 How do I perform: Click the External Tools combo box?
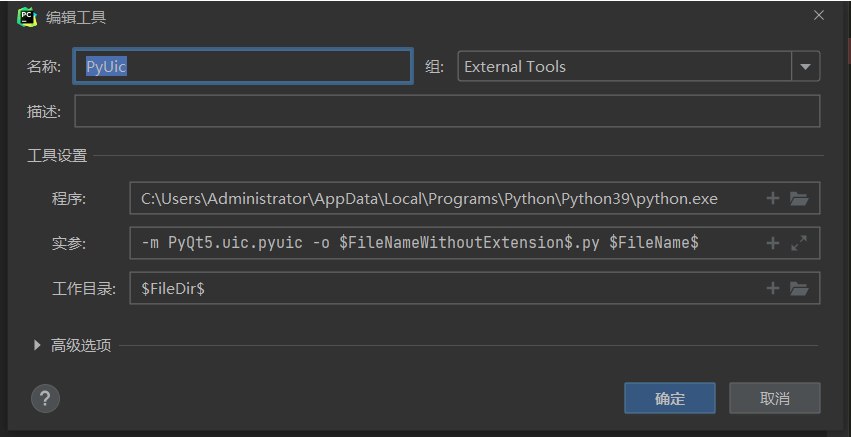coord(625,67)
